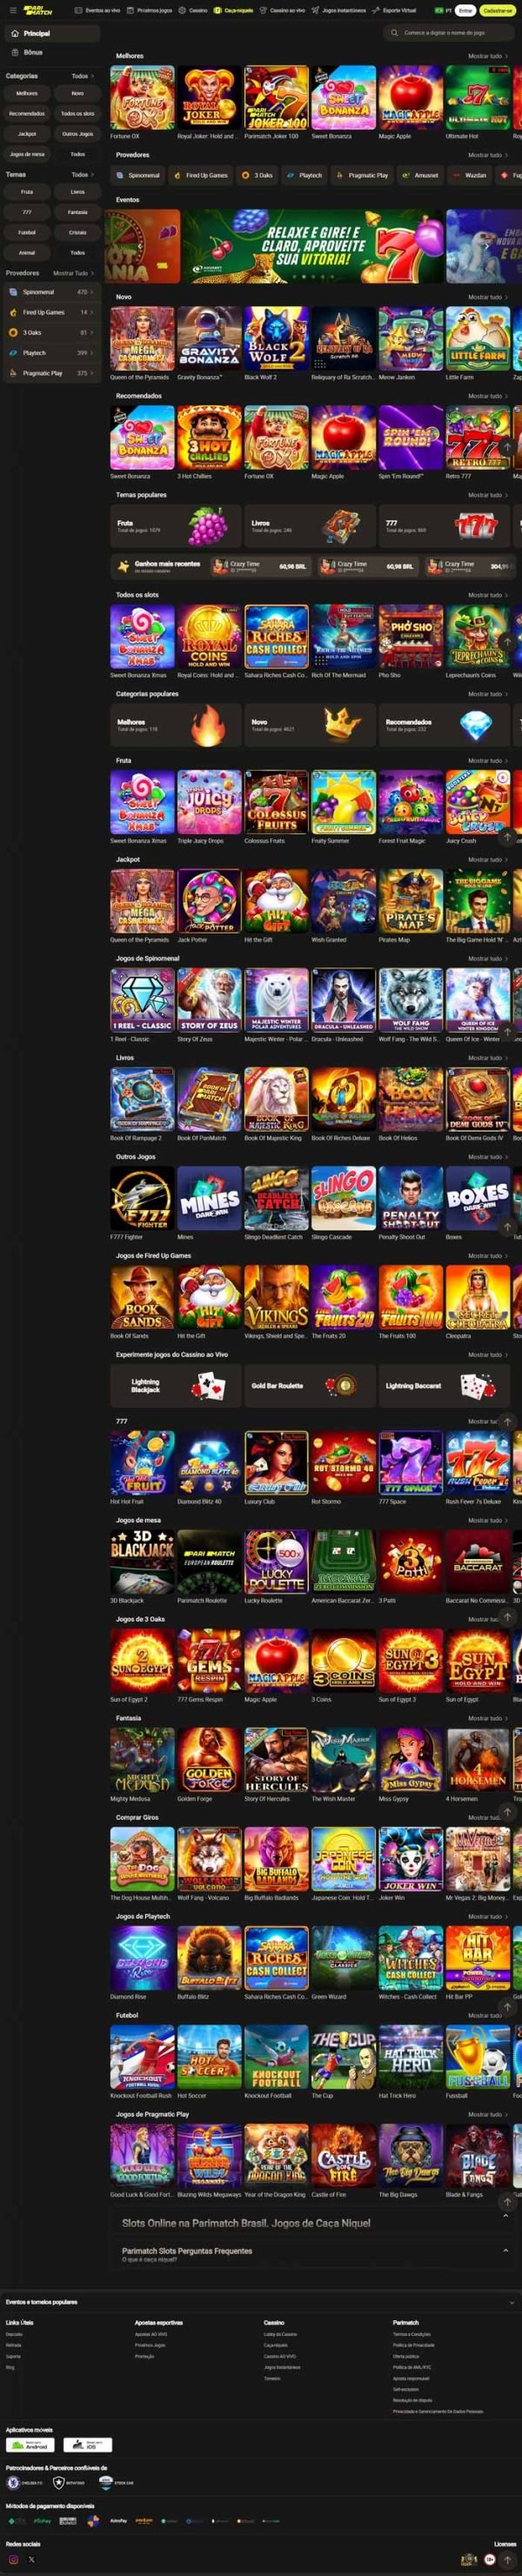Download the Android mobile app
Screen dimensions: 522x2576
click(30, 2444)
